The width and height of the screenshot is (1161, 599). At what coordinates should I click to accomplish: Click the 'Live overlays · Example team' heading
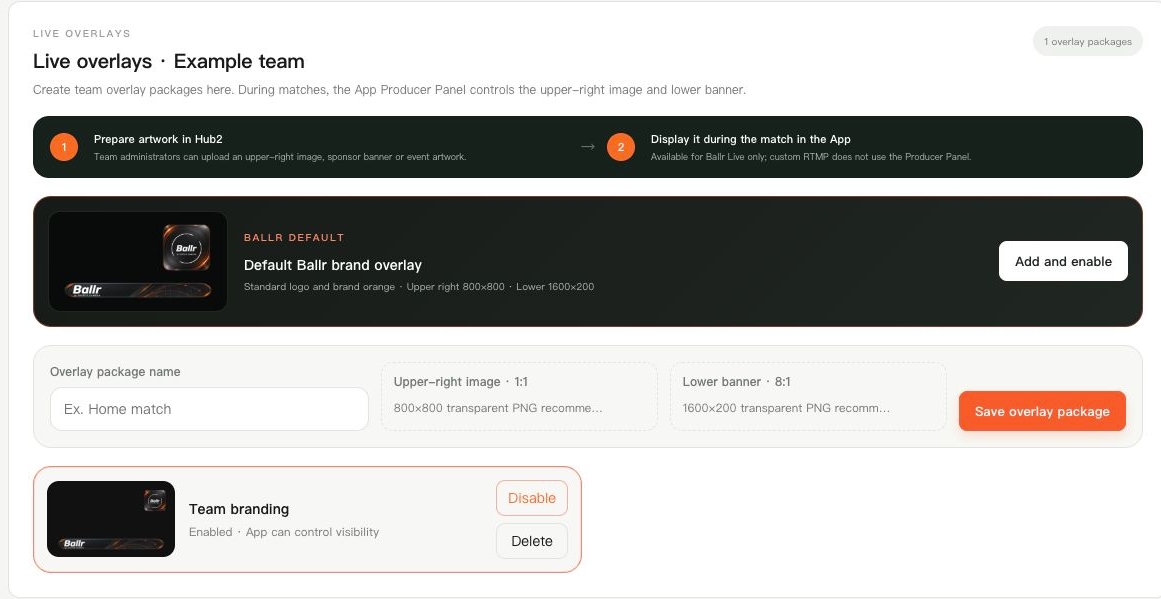169,61
